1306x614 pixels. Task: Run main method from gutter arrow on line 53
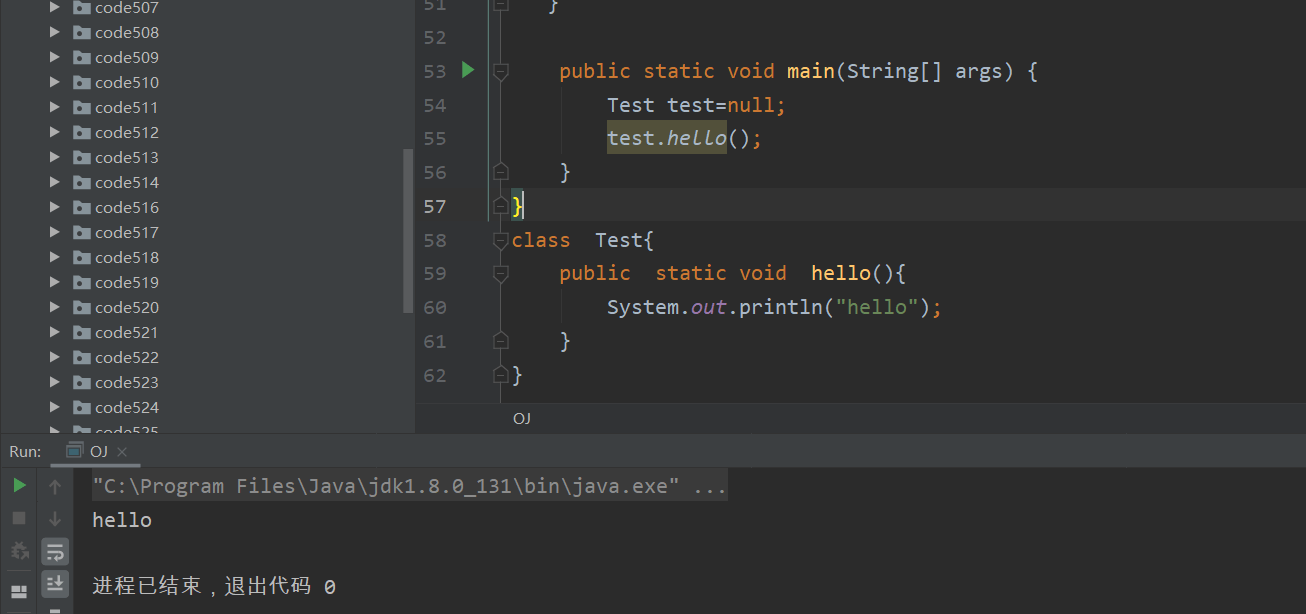(x=468, y=70)
